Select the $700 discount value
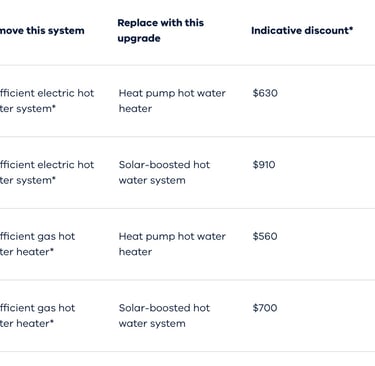 [x=265, y=308]
